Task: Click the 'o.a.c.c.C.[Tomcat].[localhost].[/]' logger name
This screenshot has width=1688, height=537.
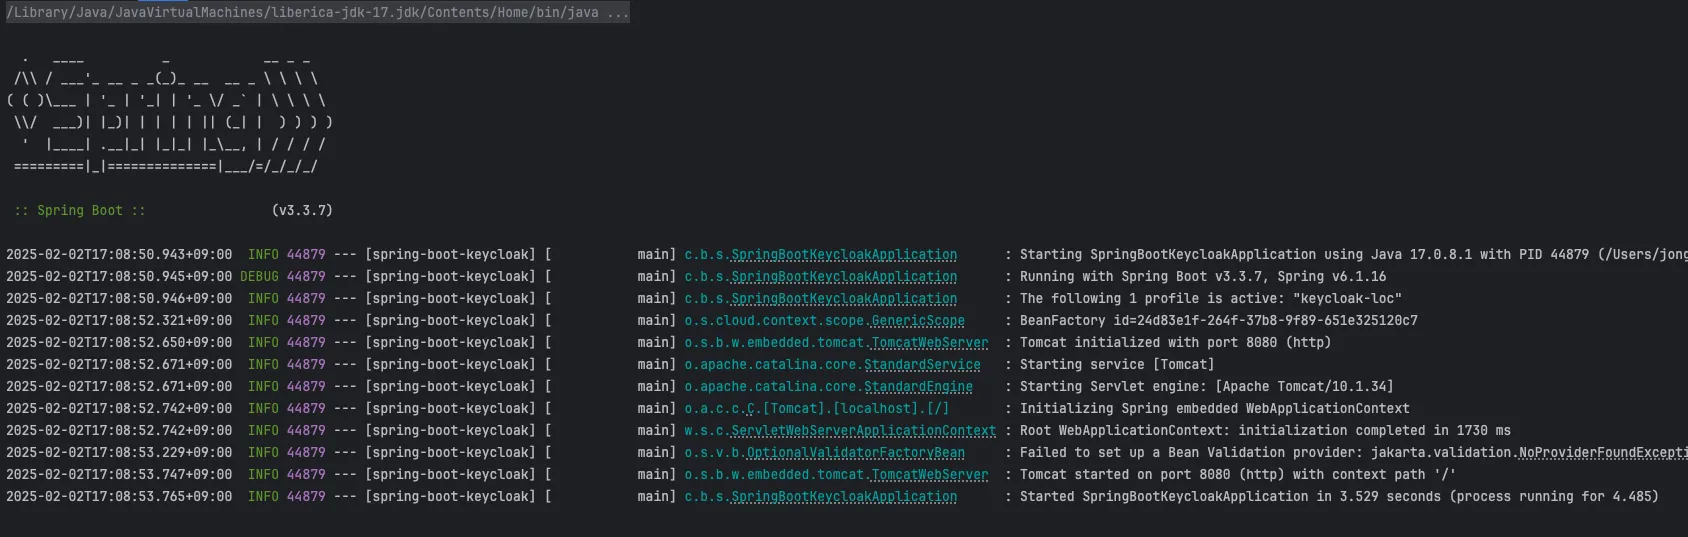Action: click(817, 409)
